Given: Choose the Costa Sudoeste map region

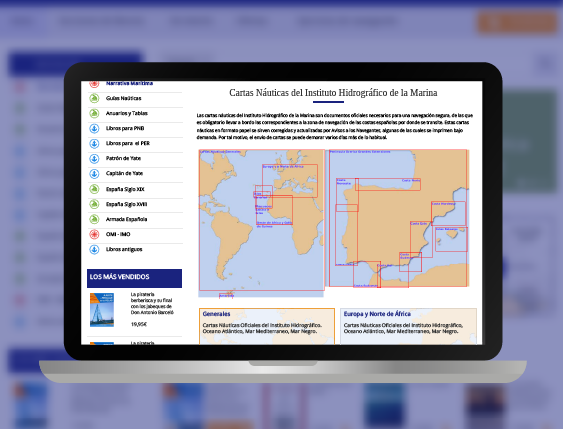Looking at the screenshot, I should 367,274.
